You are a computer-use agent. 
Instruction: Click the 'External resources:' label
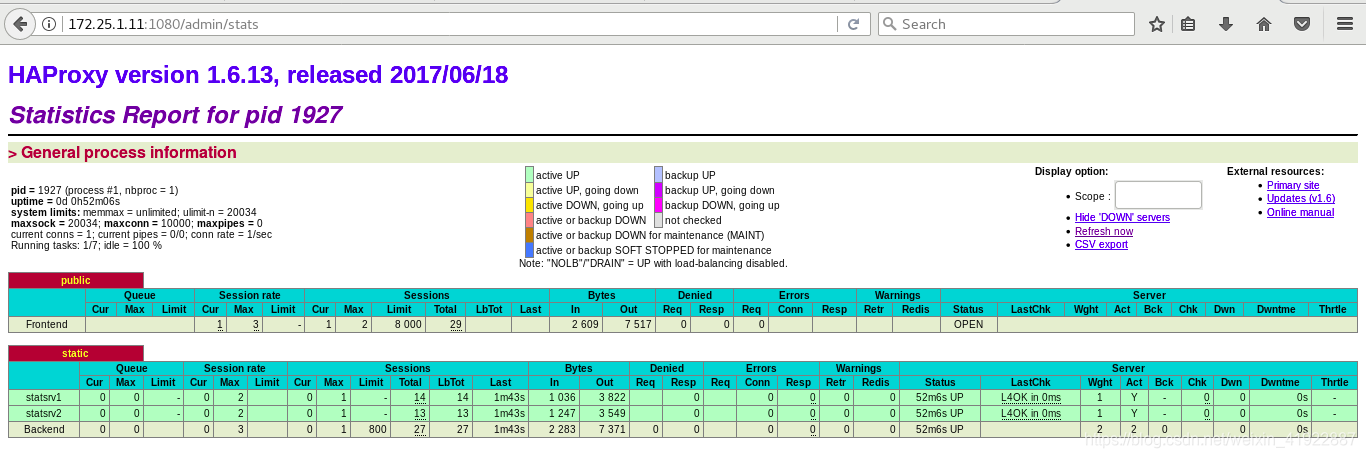tap(1275, 171)
